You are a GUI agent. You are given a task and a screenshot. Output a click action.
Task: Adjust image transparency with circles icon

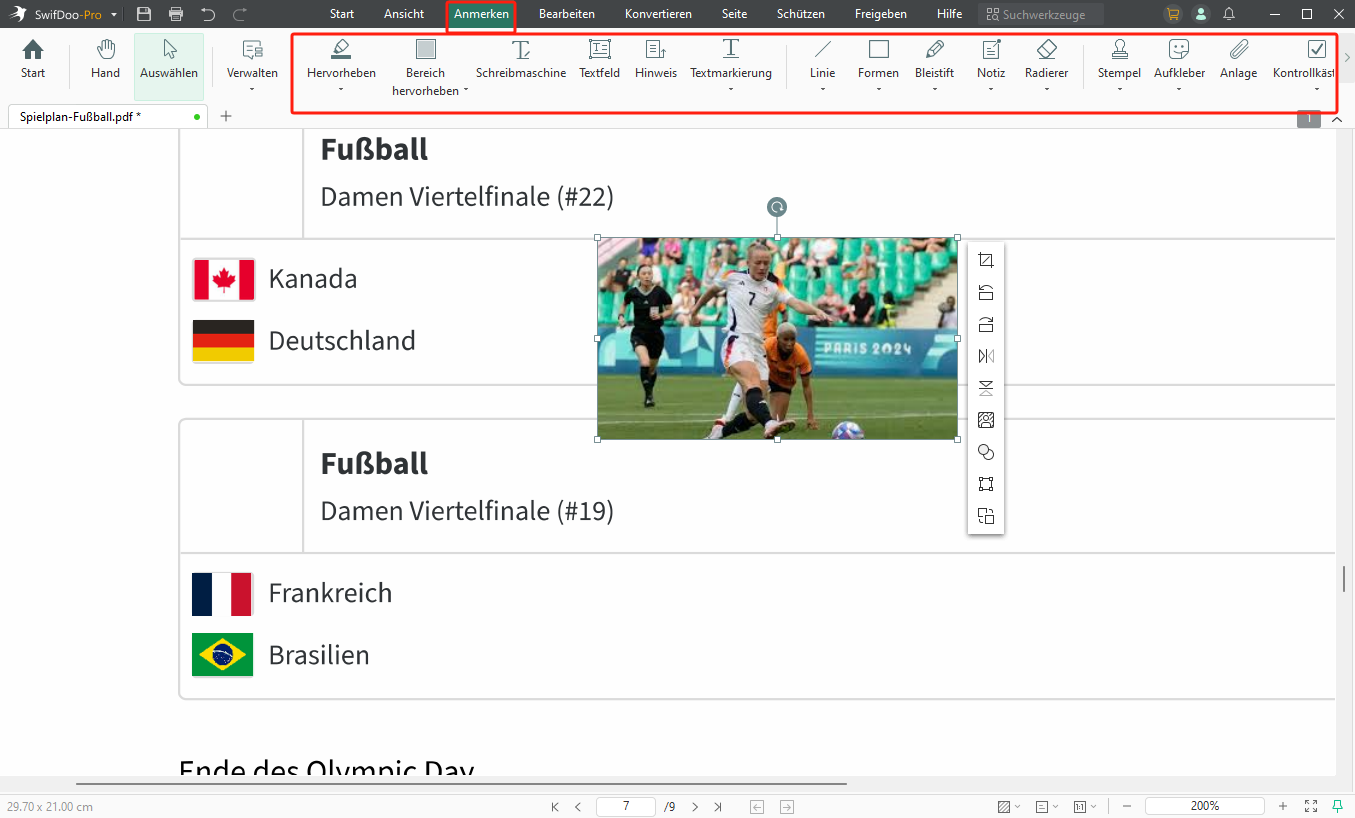click(986, 452)
